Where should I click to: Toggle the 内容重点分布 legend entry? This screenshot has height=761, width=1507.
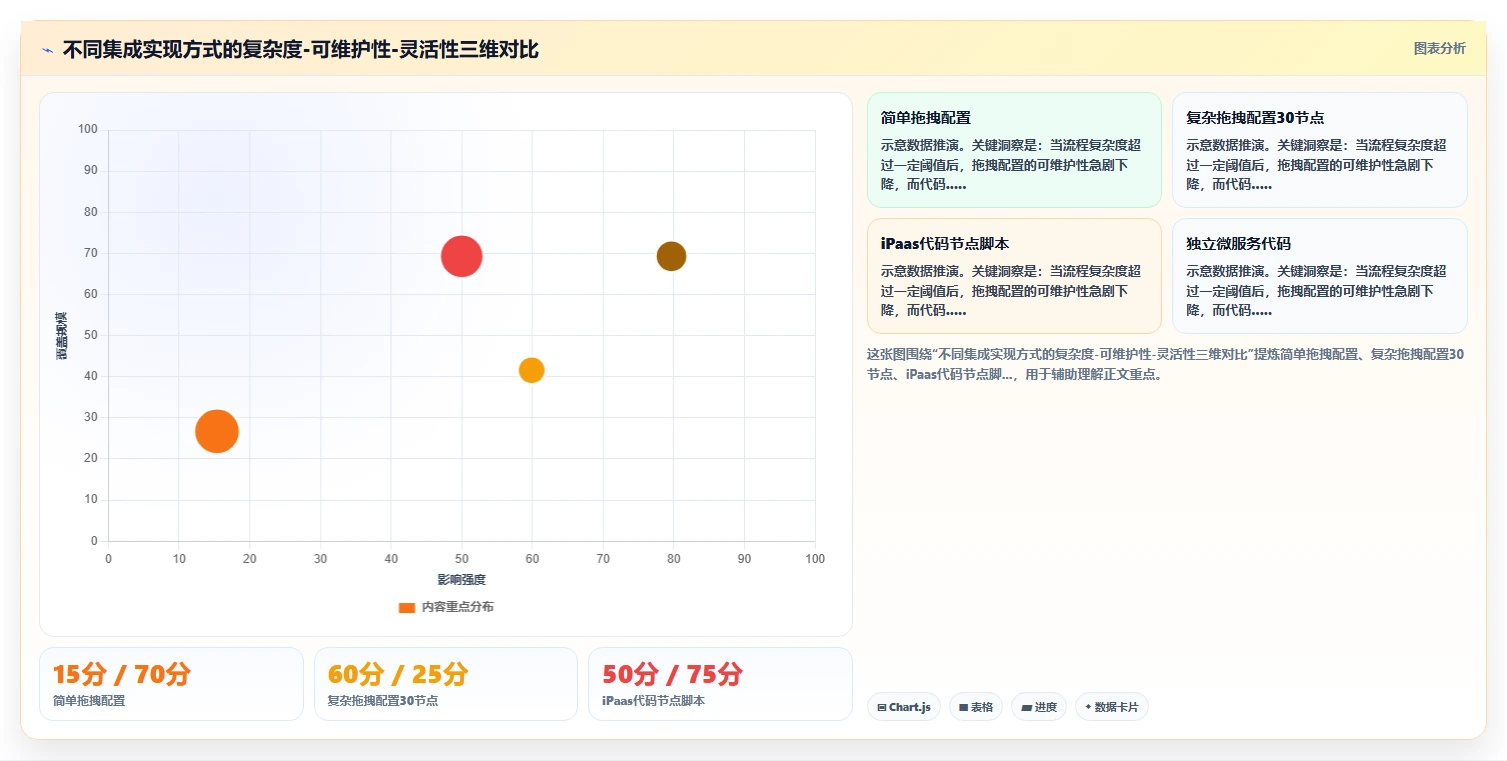click(x=446, y=607)
